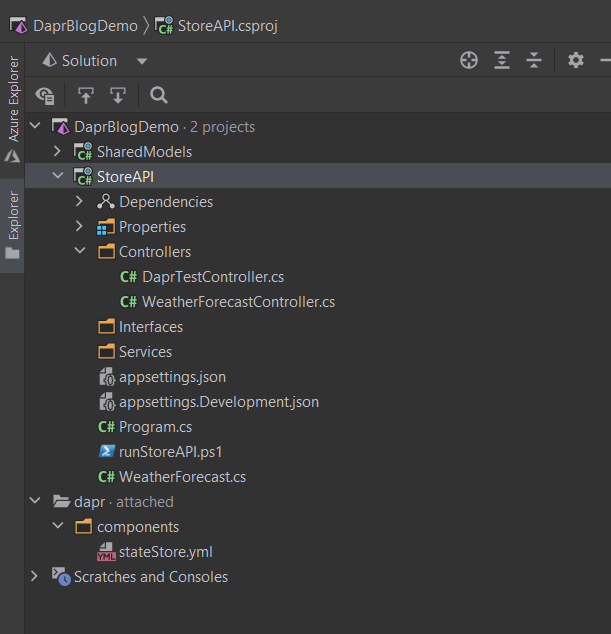
Task: Click the Scratches and Consoles clock icon
Action: coord(61,576)
